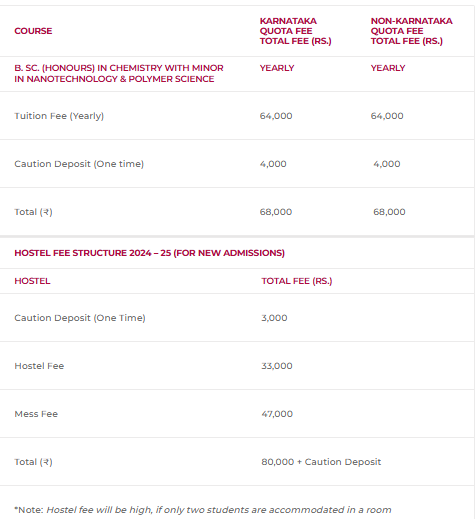Select Karnataka tuition fee value 64,000
Image resolution: width=476 pixels, height=519 pixels.
click(x=276, y=116)
